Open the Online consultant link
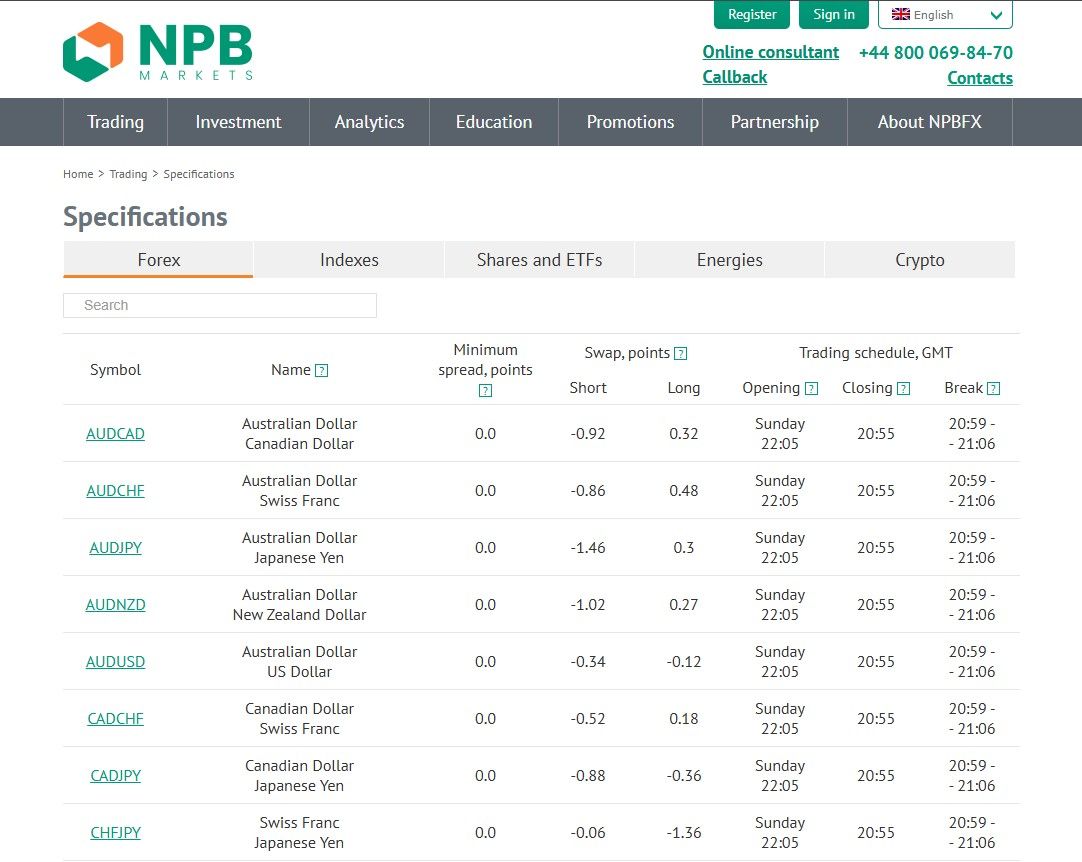 click(x=771, y=52)
